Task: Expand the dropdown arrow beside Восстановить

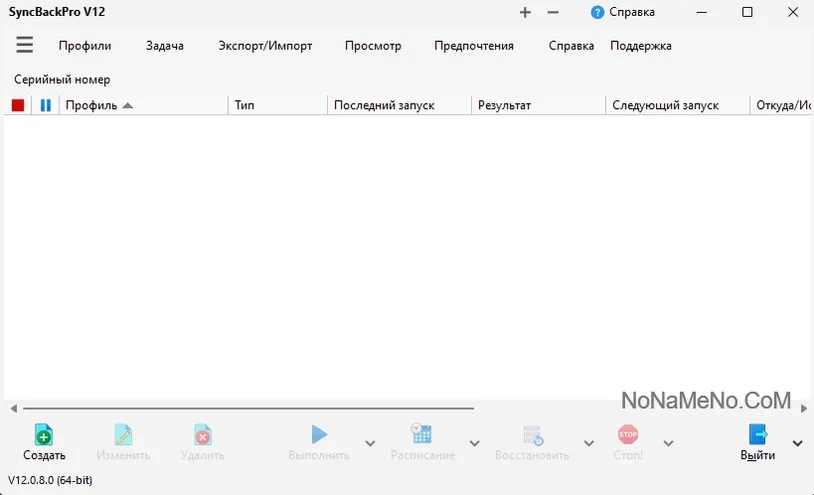Action: (589, 444)
